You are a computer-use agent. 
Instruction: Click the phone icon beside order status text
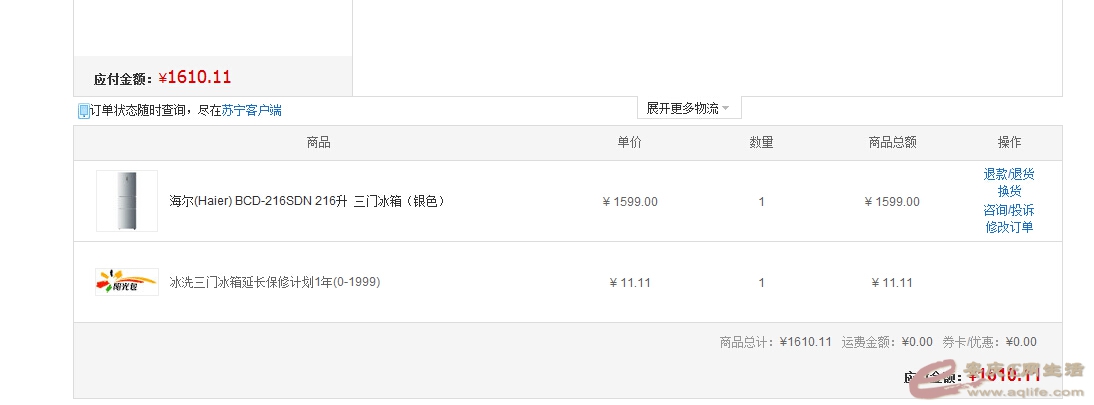pyautogui.click(x=84, y=111)
